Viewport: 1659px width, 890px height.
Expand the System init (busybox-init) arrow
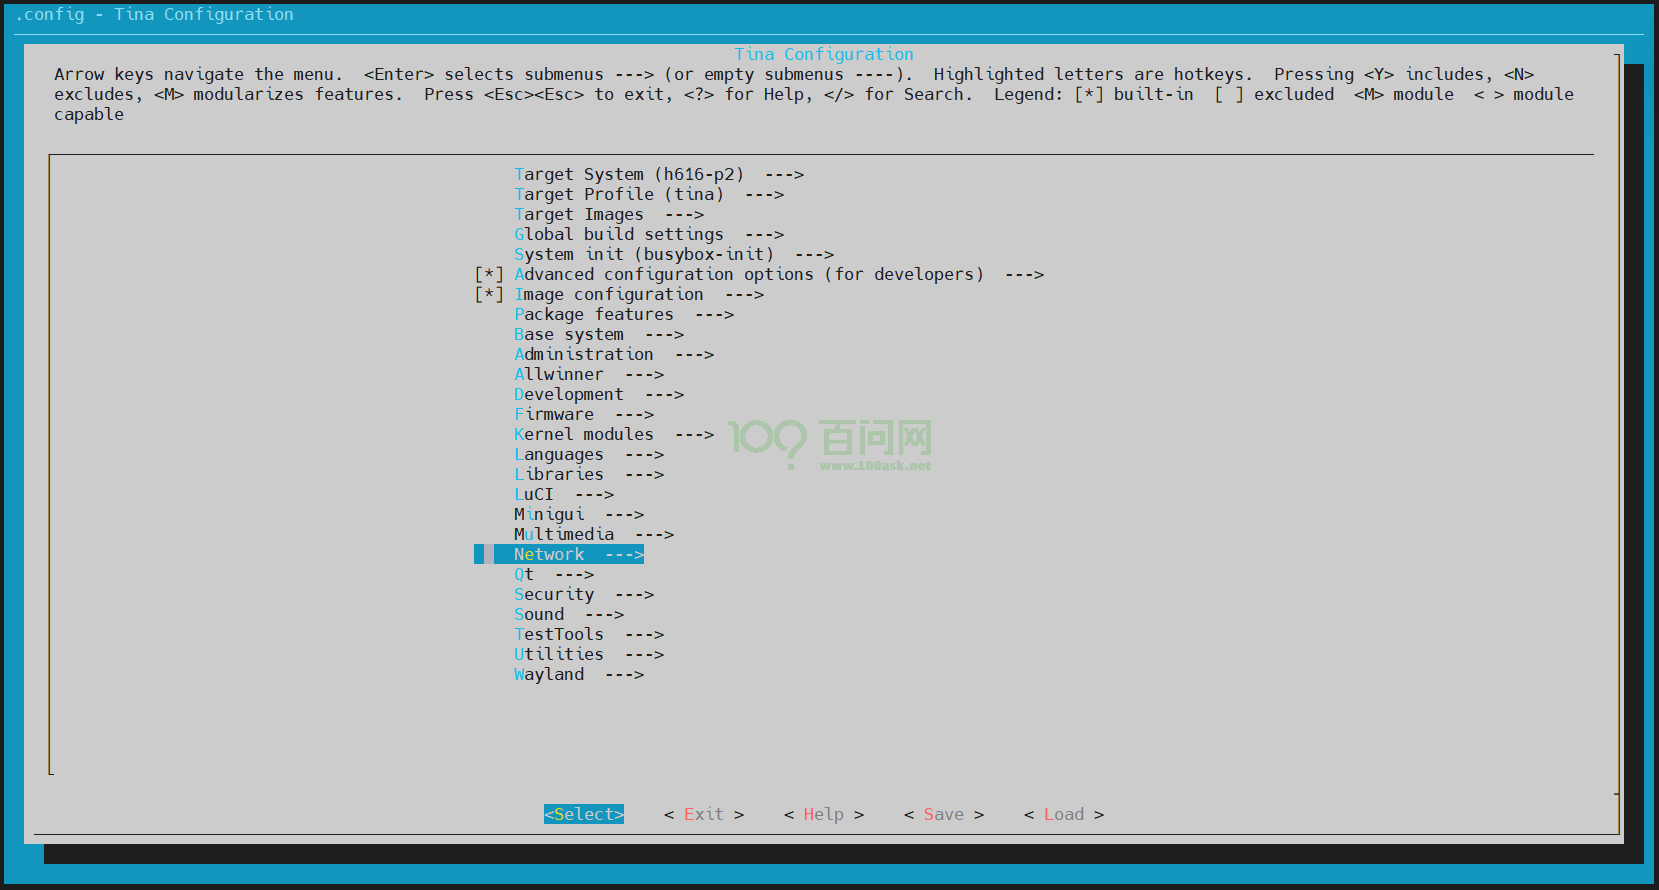814,255
